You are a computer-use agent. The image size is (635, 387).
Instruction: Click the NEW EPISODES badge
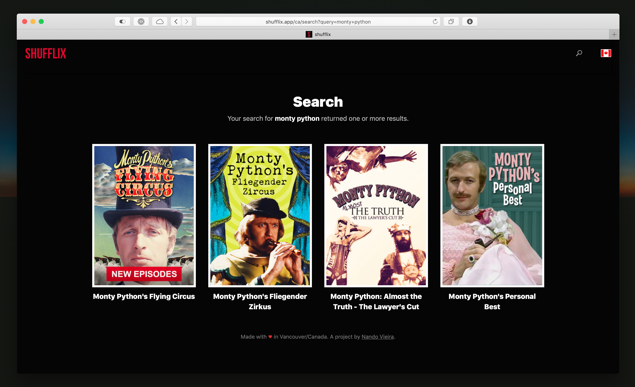pos(144,274)
